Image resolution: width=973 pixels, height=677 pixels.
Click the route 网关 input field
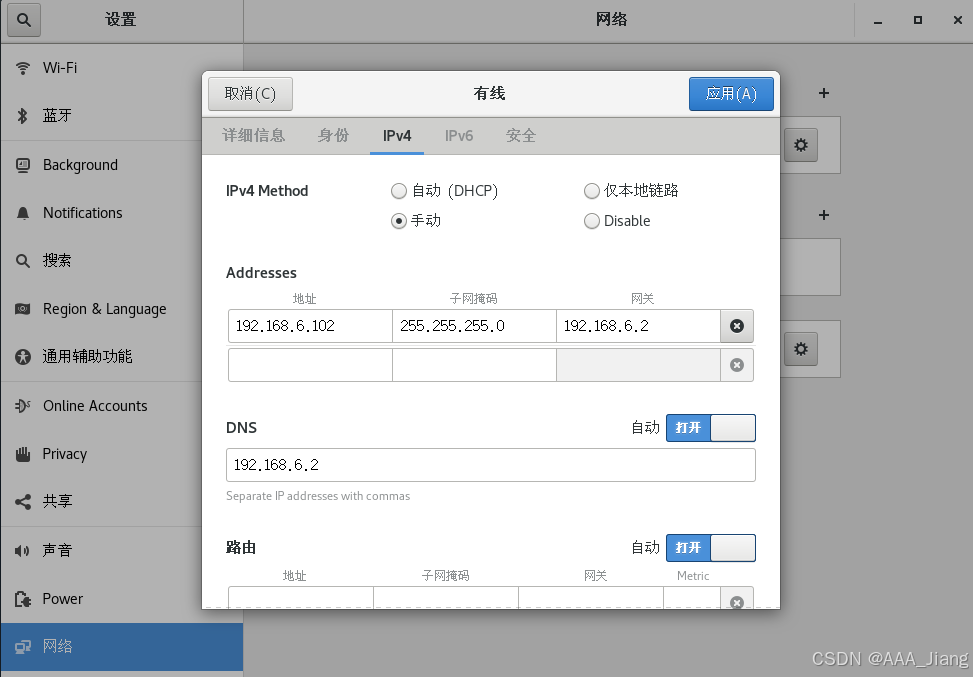pyautogui.click(x=591, y=598)
